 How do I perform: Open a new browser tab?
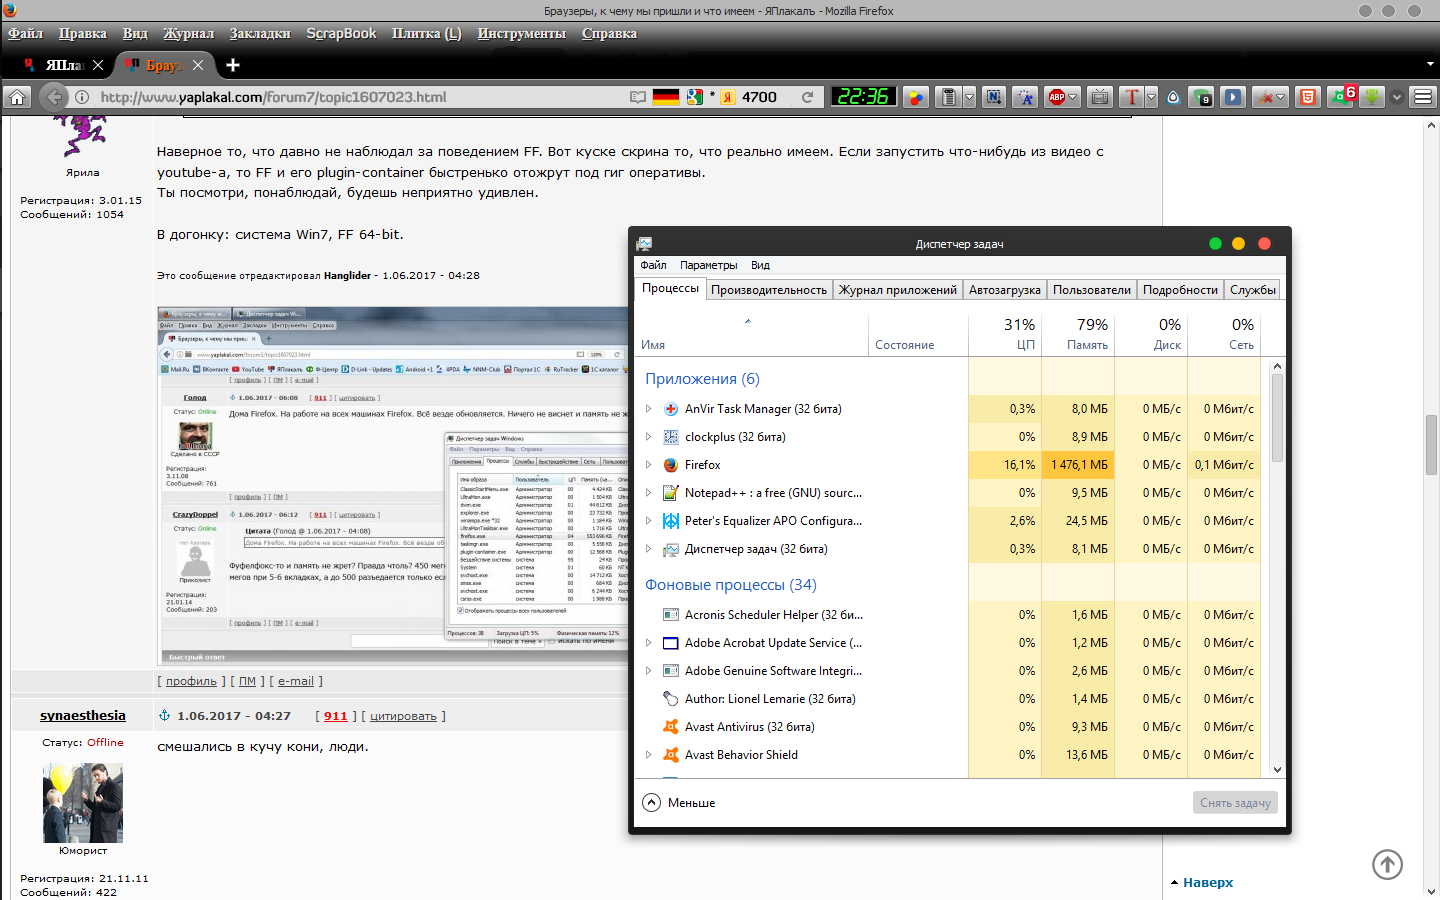point(233,65)
